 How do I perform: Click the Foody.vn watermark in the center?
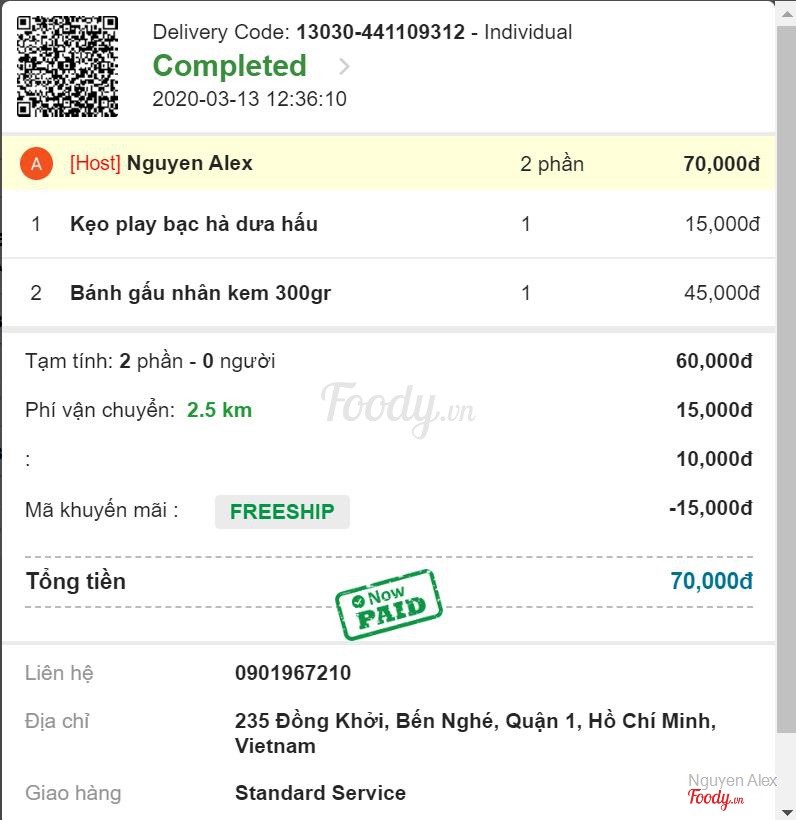click(399, 408)
